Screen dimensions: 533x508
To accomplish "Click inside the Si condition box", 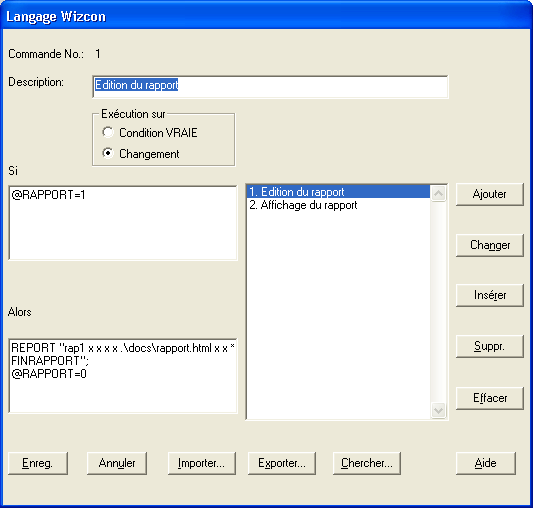I will 123,223.
